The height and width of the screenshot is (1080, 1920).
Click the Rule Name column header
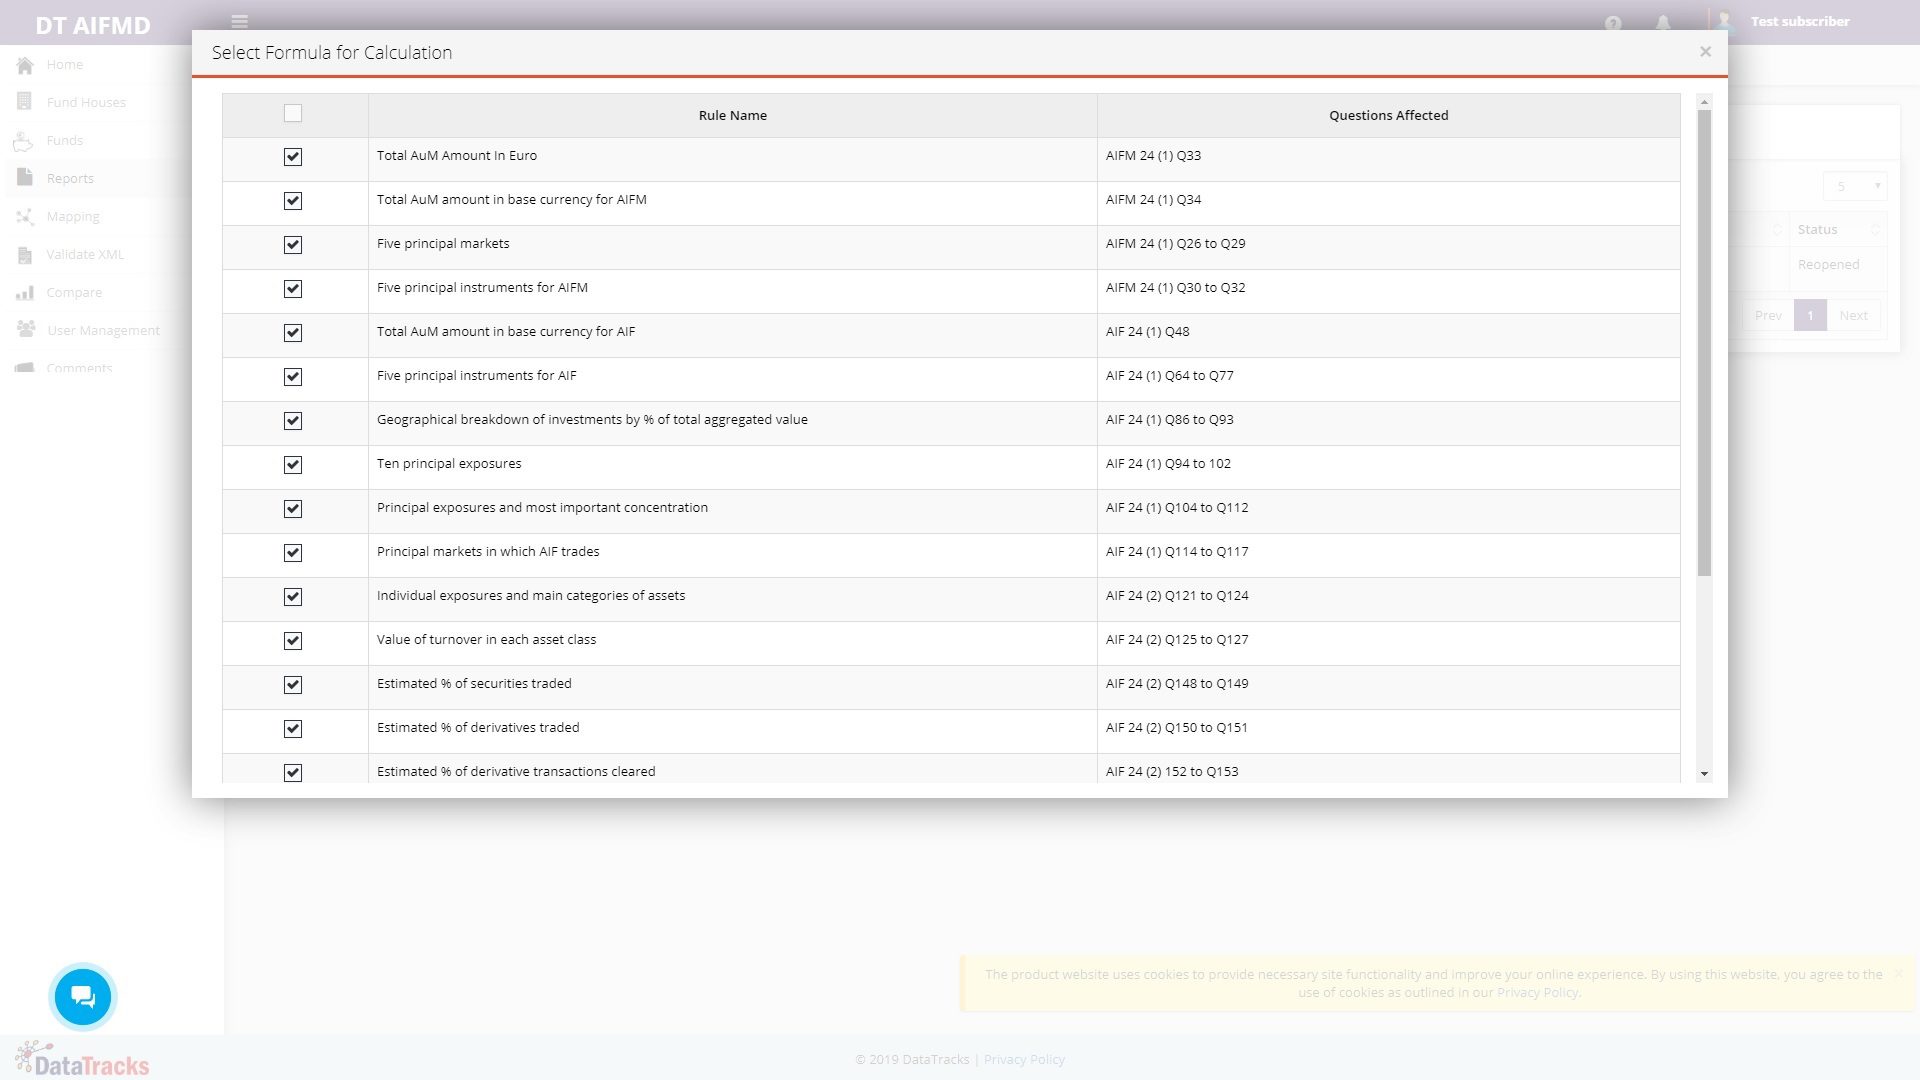[x=733, y=116]
